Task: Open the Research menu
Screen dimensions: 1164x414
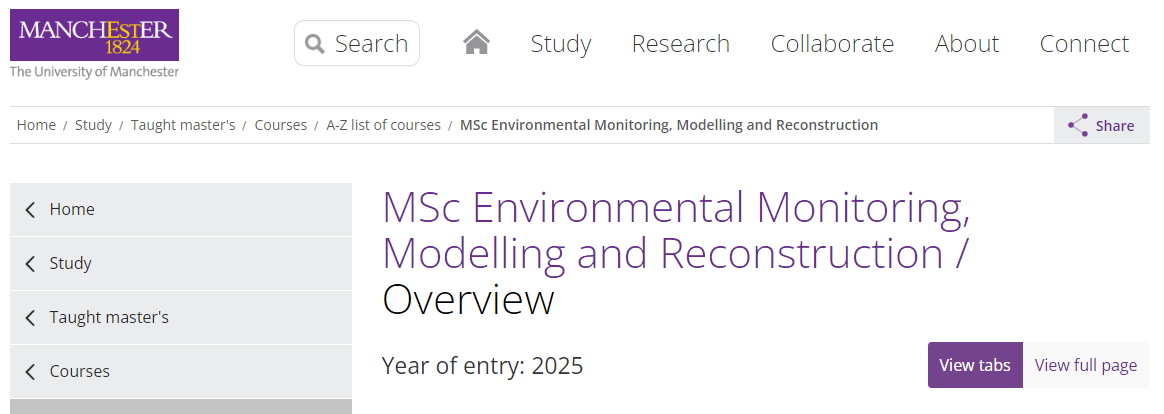Action: pyautogui.click(x=681, y=44)
